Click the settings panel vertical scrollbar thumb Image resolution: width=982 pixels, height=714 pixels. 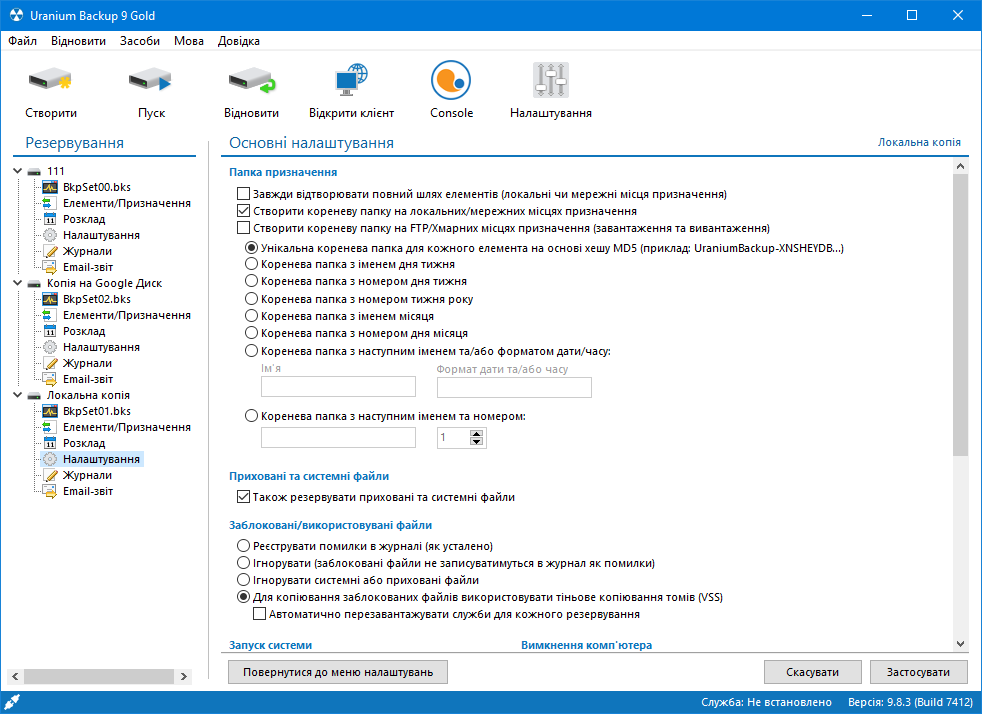[x=960, y=315]
